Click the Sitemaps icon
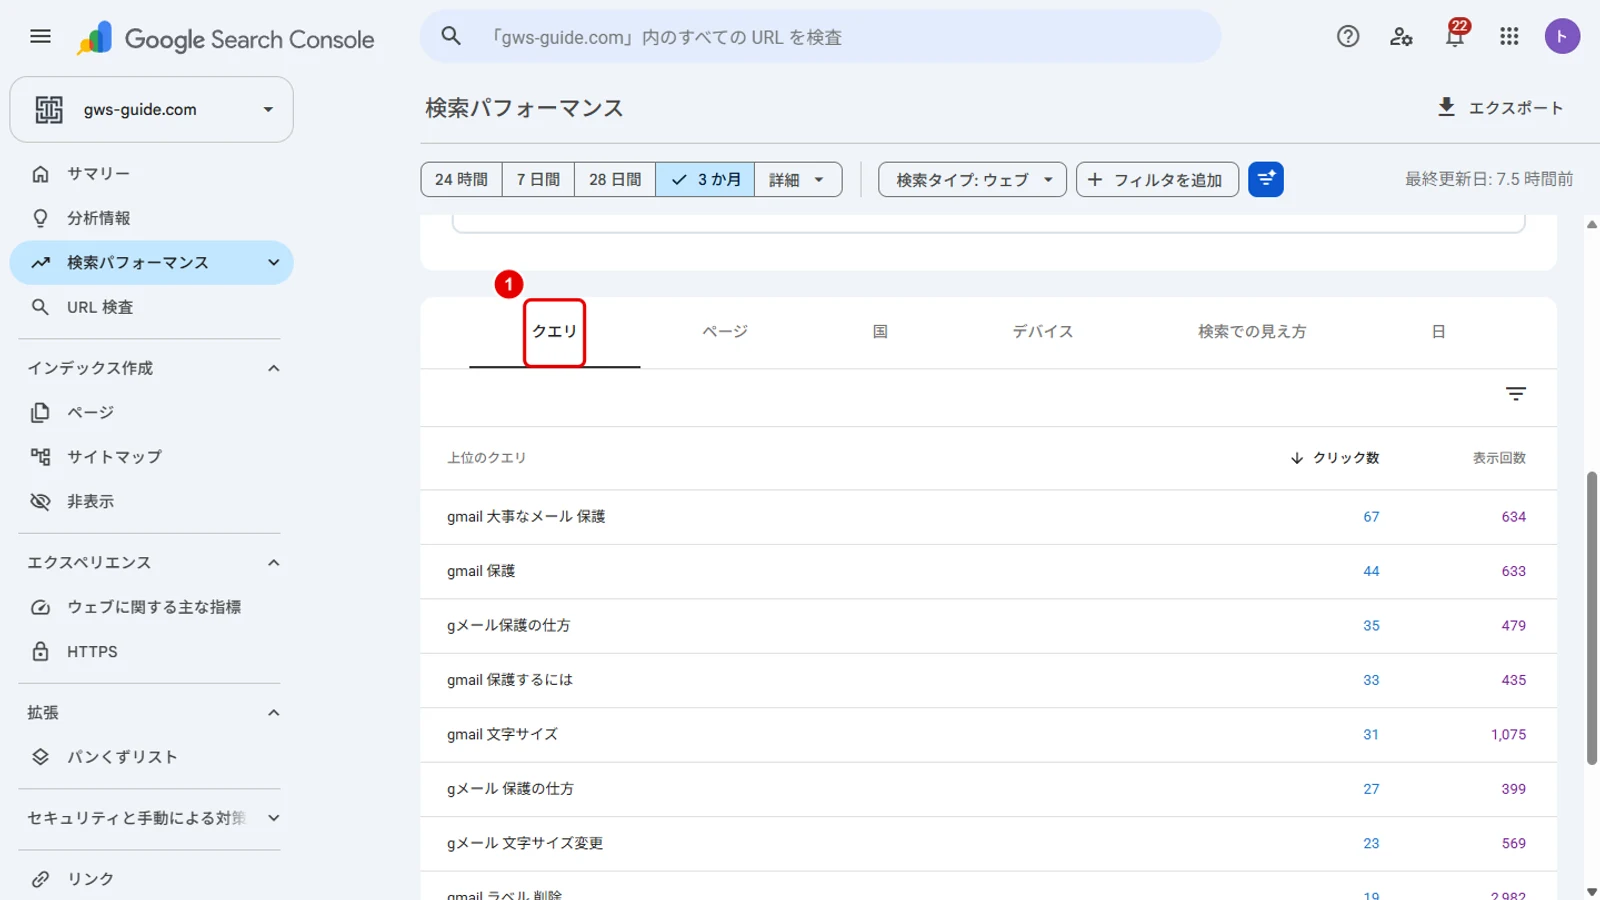1600x900 pixels. point(40,457)
